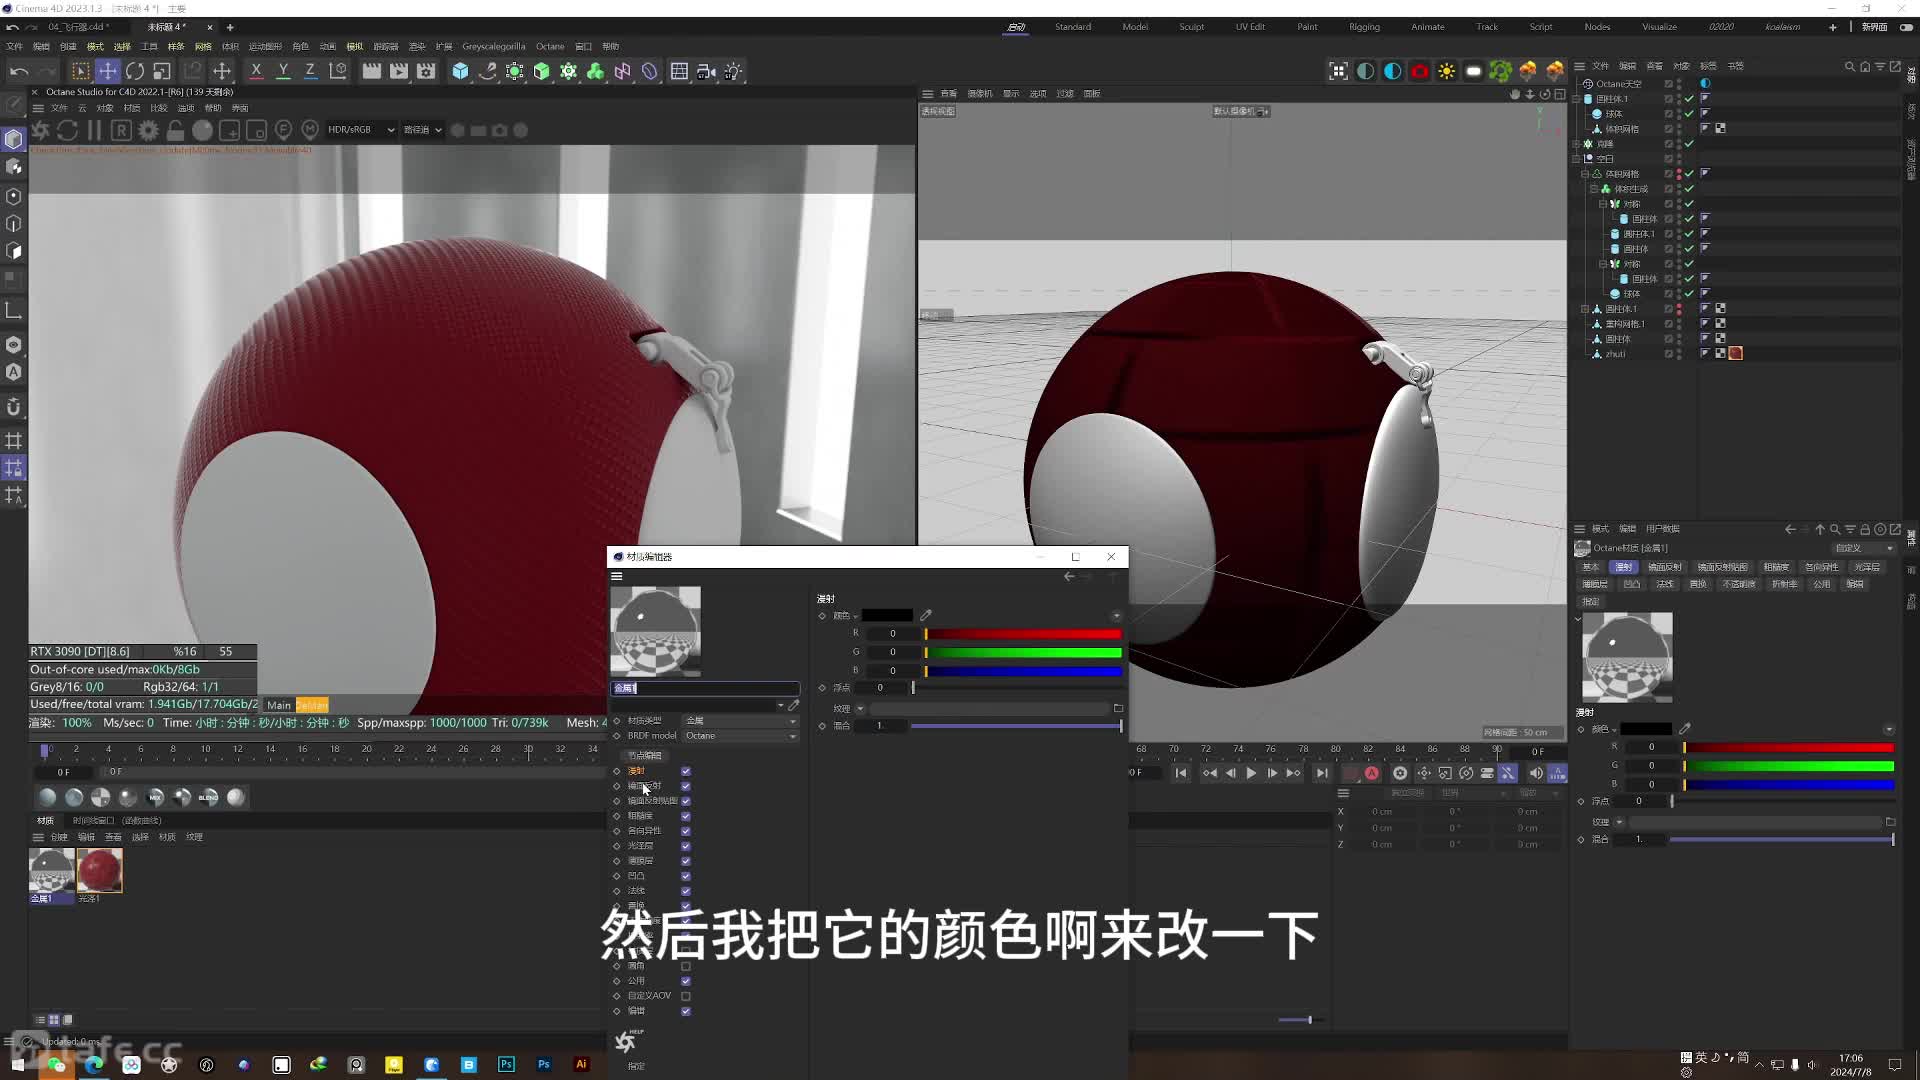1920x1080 pixels.
Task: Open the HDR/sRGB dropdown
Action: (361, 130)
